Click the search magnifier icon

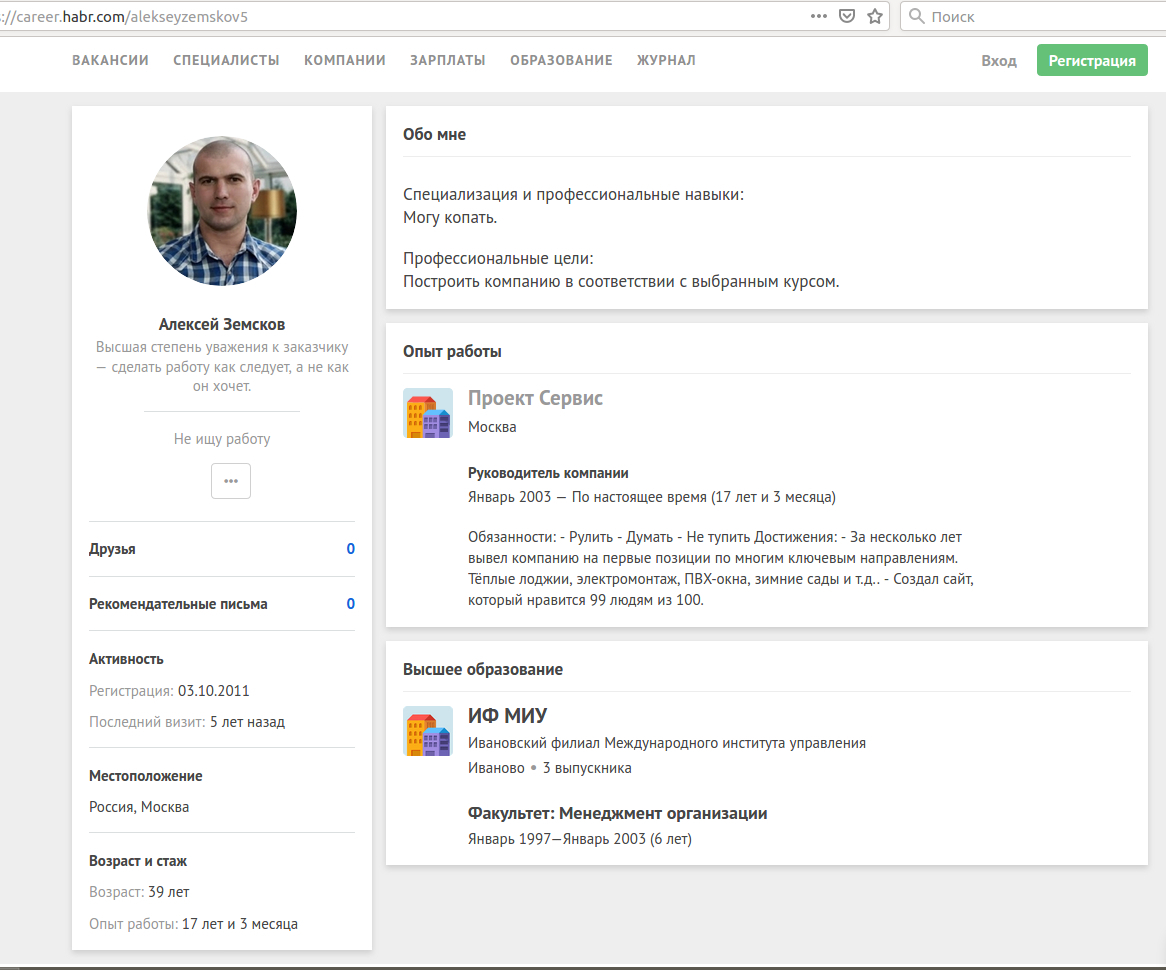pos(916,16)
